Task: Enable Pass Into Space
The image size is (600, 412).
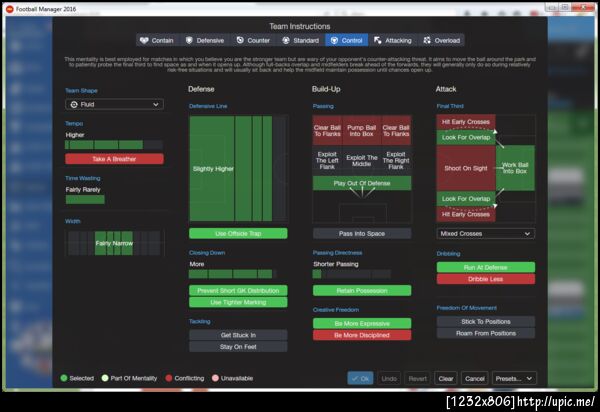Action: coord(362,233)
